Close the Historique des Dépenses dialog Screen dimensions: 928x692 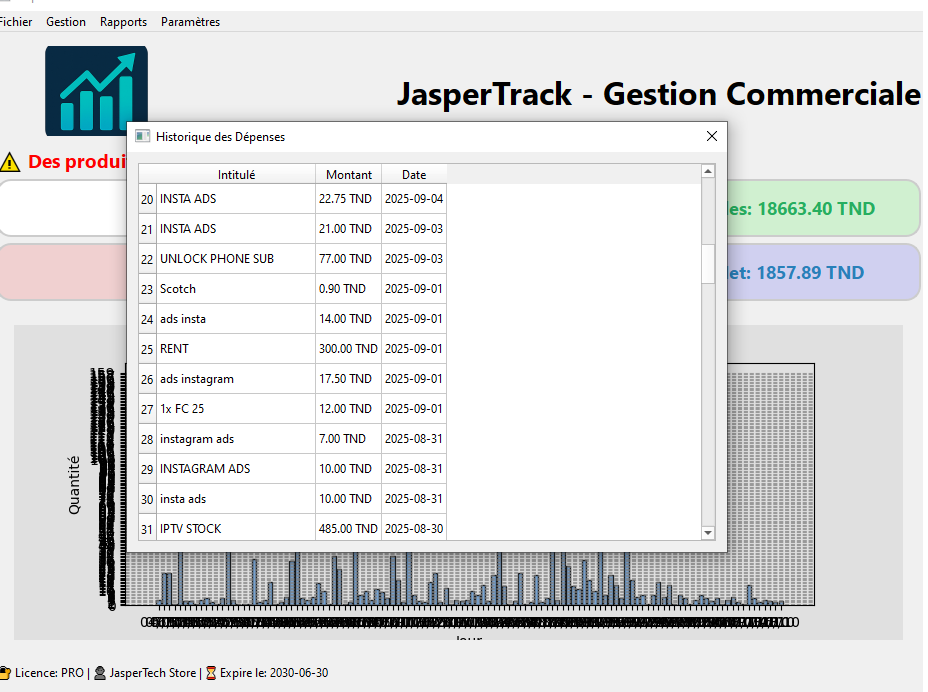712,136
